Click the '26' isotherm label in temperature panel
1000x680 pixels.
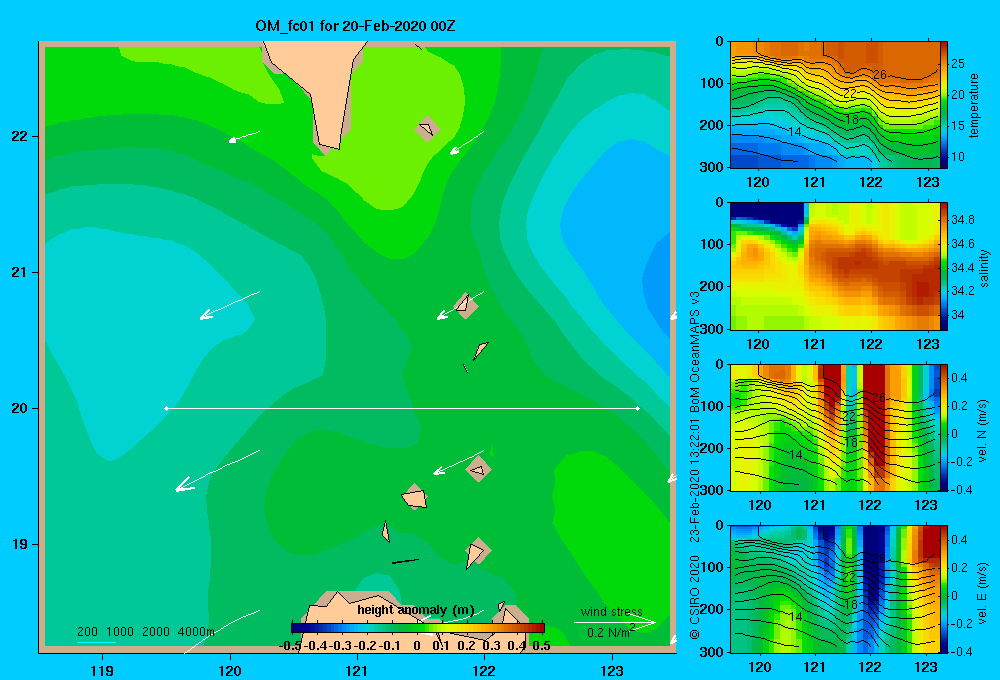pyautogui.click(x=879, y=75)
